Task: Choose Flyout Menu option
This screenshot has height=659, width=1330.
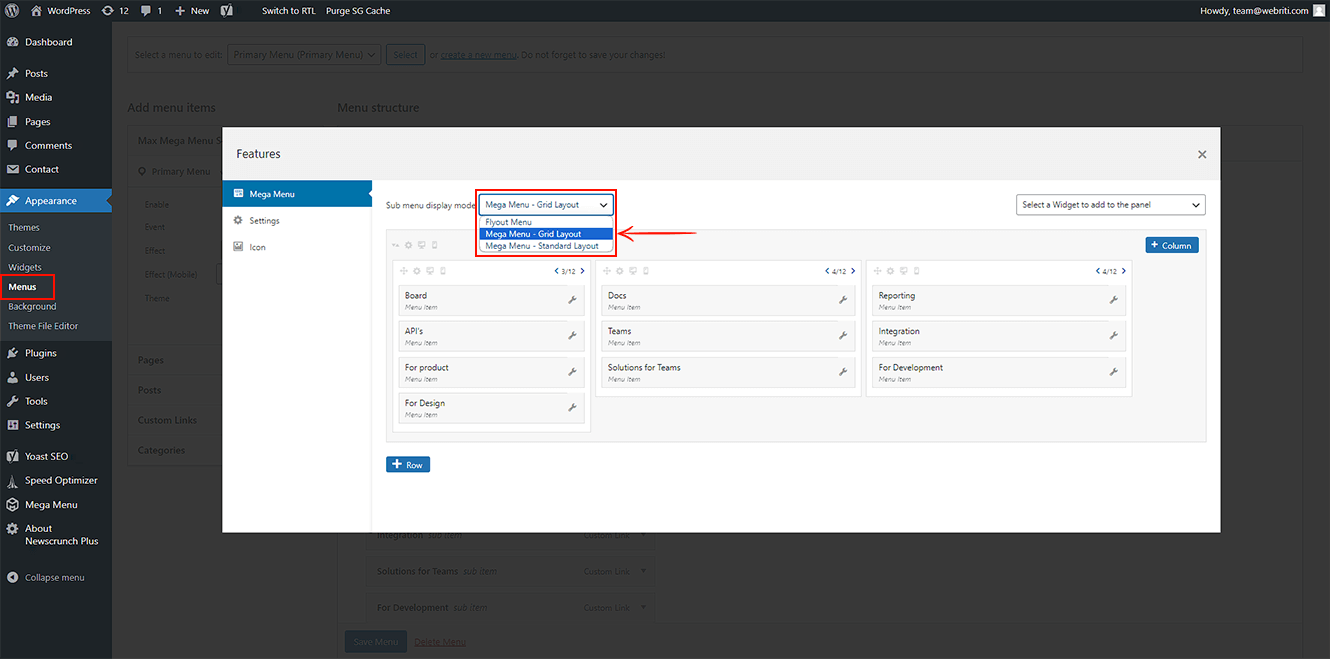Action: (x=546, y=222)
